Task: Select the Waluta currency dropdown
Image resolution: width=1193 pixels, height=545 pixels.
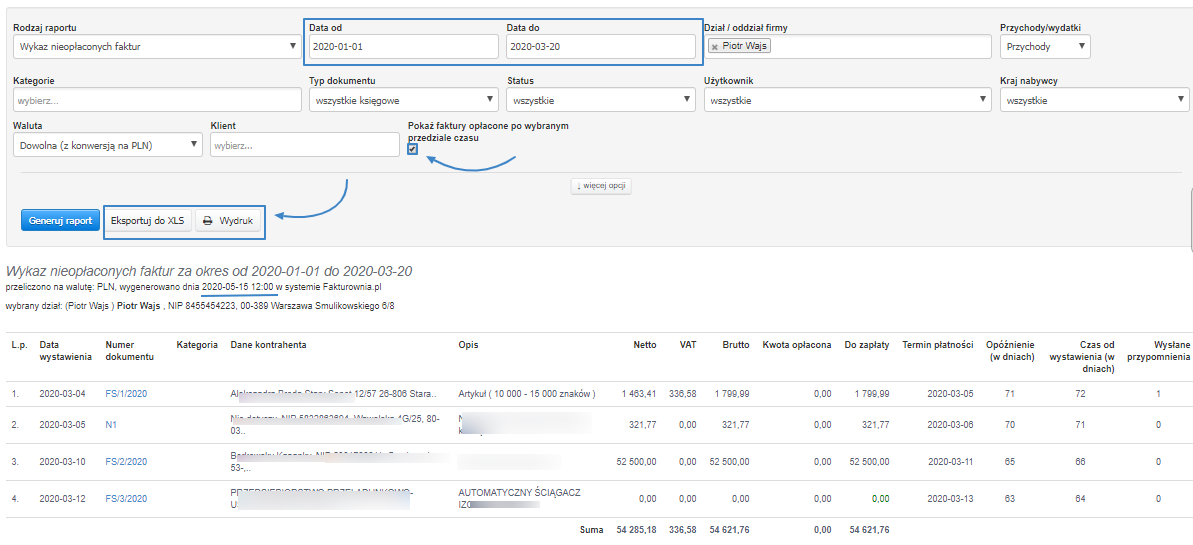Action: (x=108, y=145)
